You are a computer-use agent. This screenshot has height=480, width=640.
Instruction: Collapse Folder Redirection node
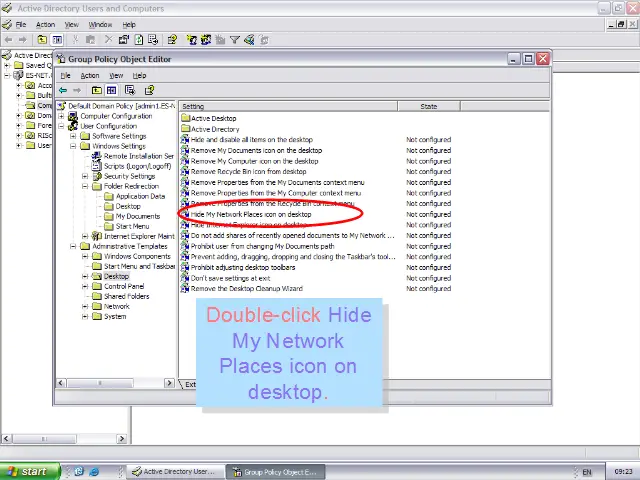pos(85,186)
